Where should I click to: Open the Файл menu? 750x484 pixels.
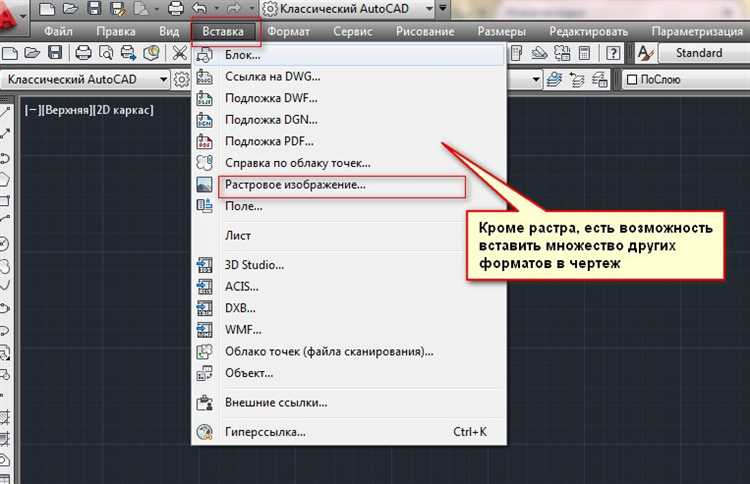(x=58, y=32)
